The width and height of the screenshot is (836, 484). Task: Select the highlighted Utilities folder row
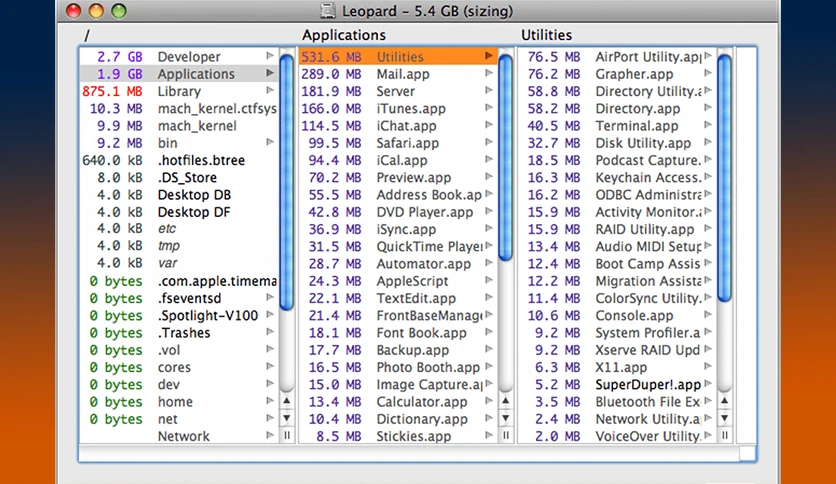(x=398, y=57)
